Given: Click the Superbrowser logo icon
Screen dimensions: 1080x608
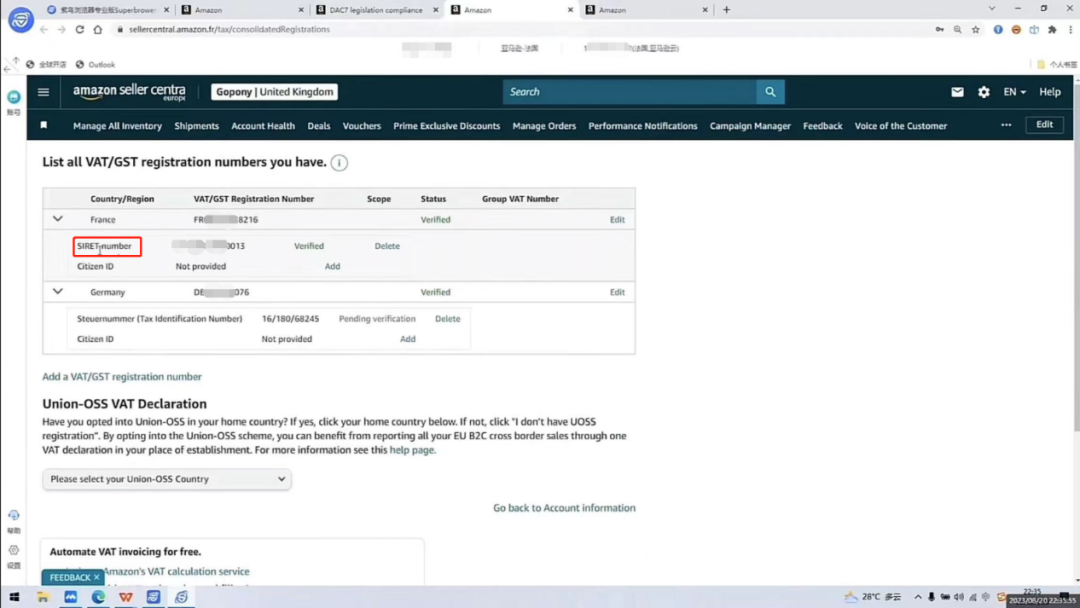Looking at the screenshot, I should pos(21,19).
